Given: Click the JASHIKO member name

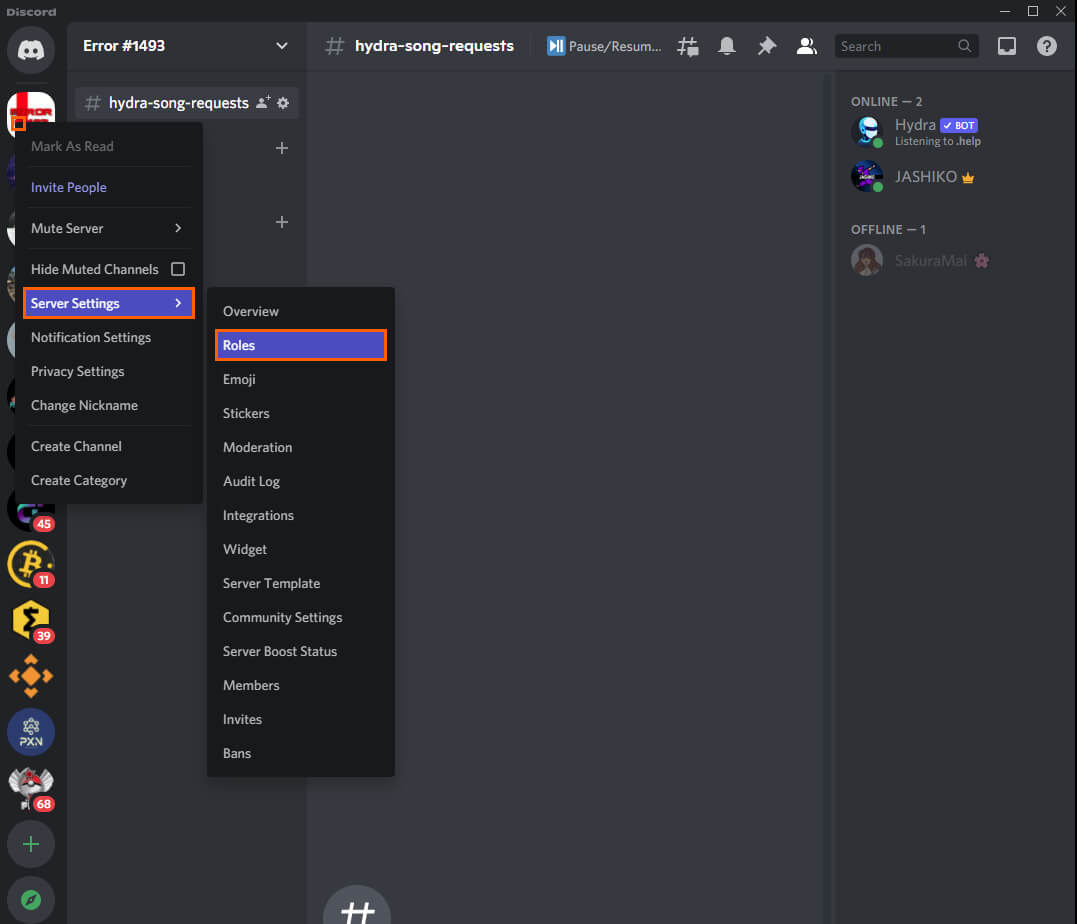Looking at the screenshot, I should click(x=925, y=177).
